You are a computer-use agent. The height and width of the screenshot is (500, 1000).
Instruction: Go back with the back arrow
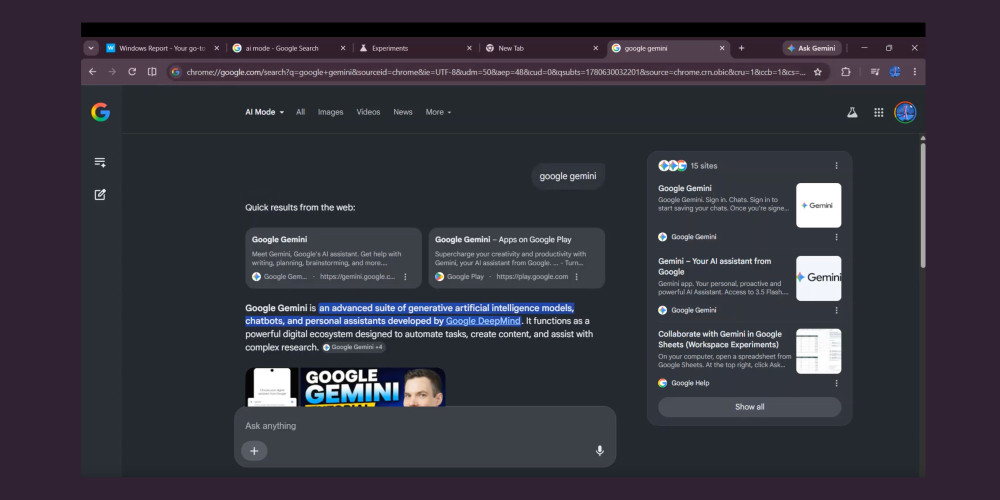[x=92, y=72]
